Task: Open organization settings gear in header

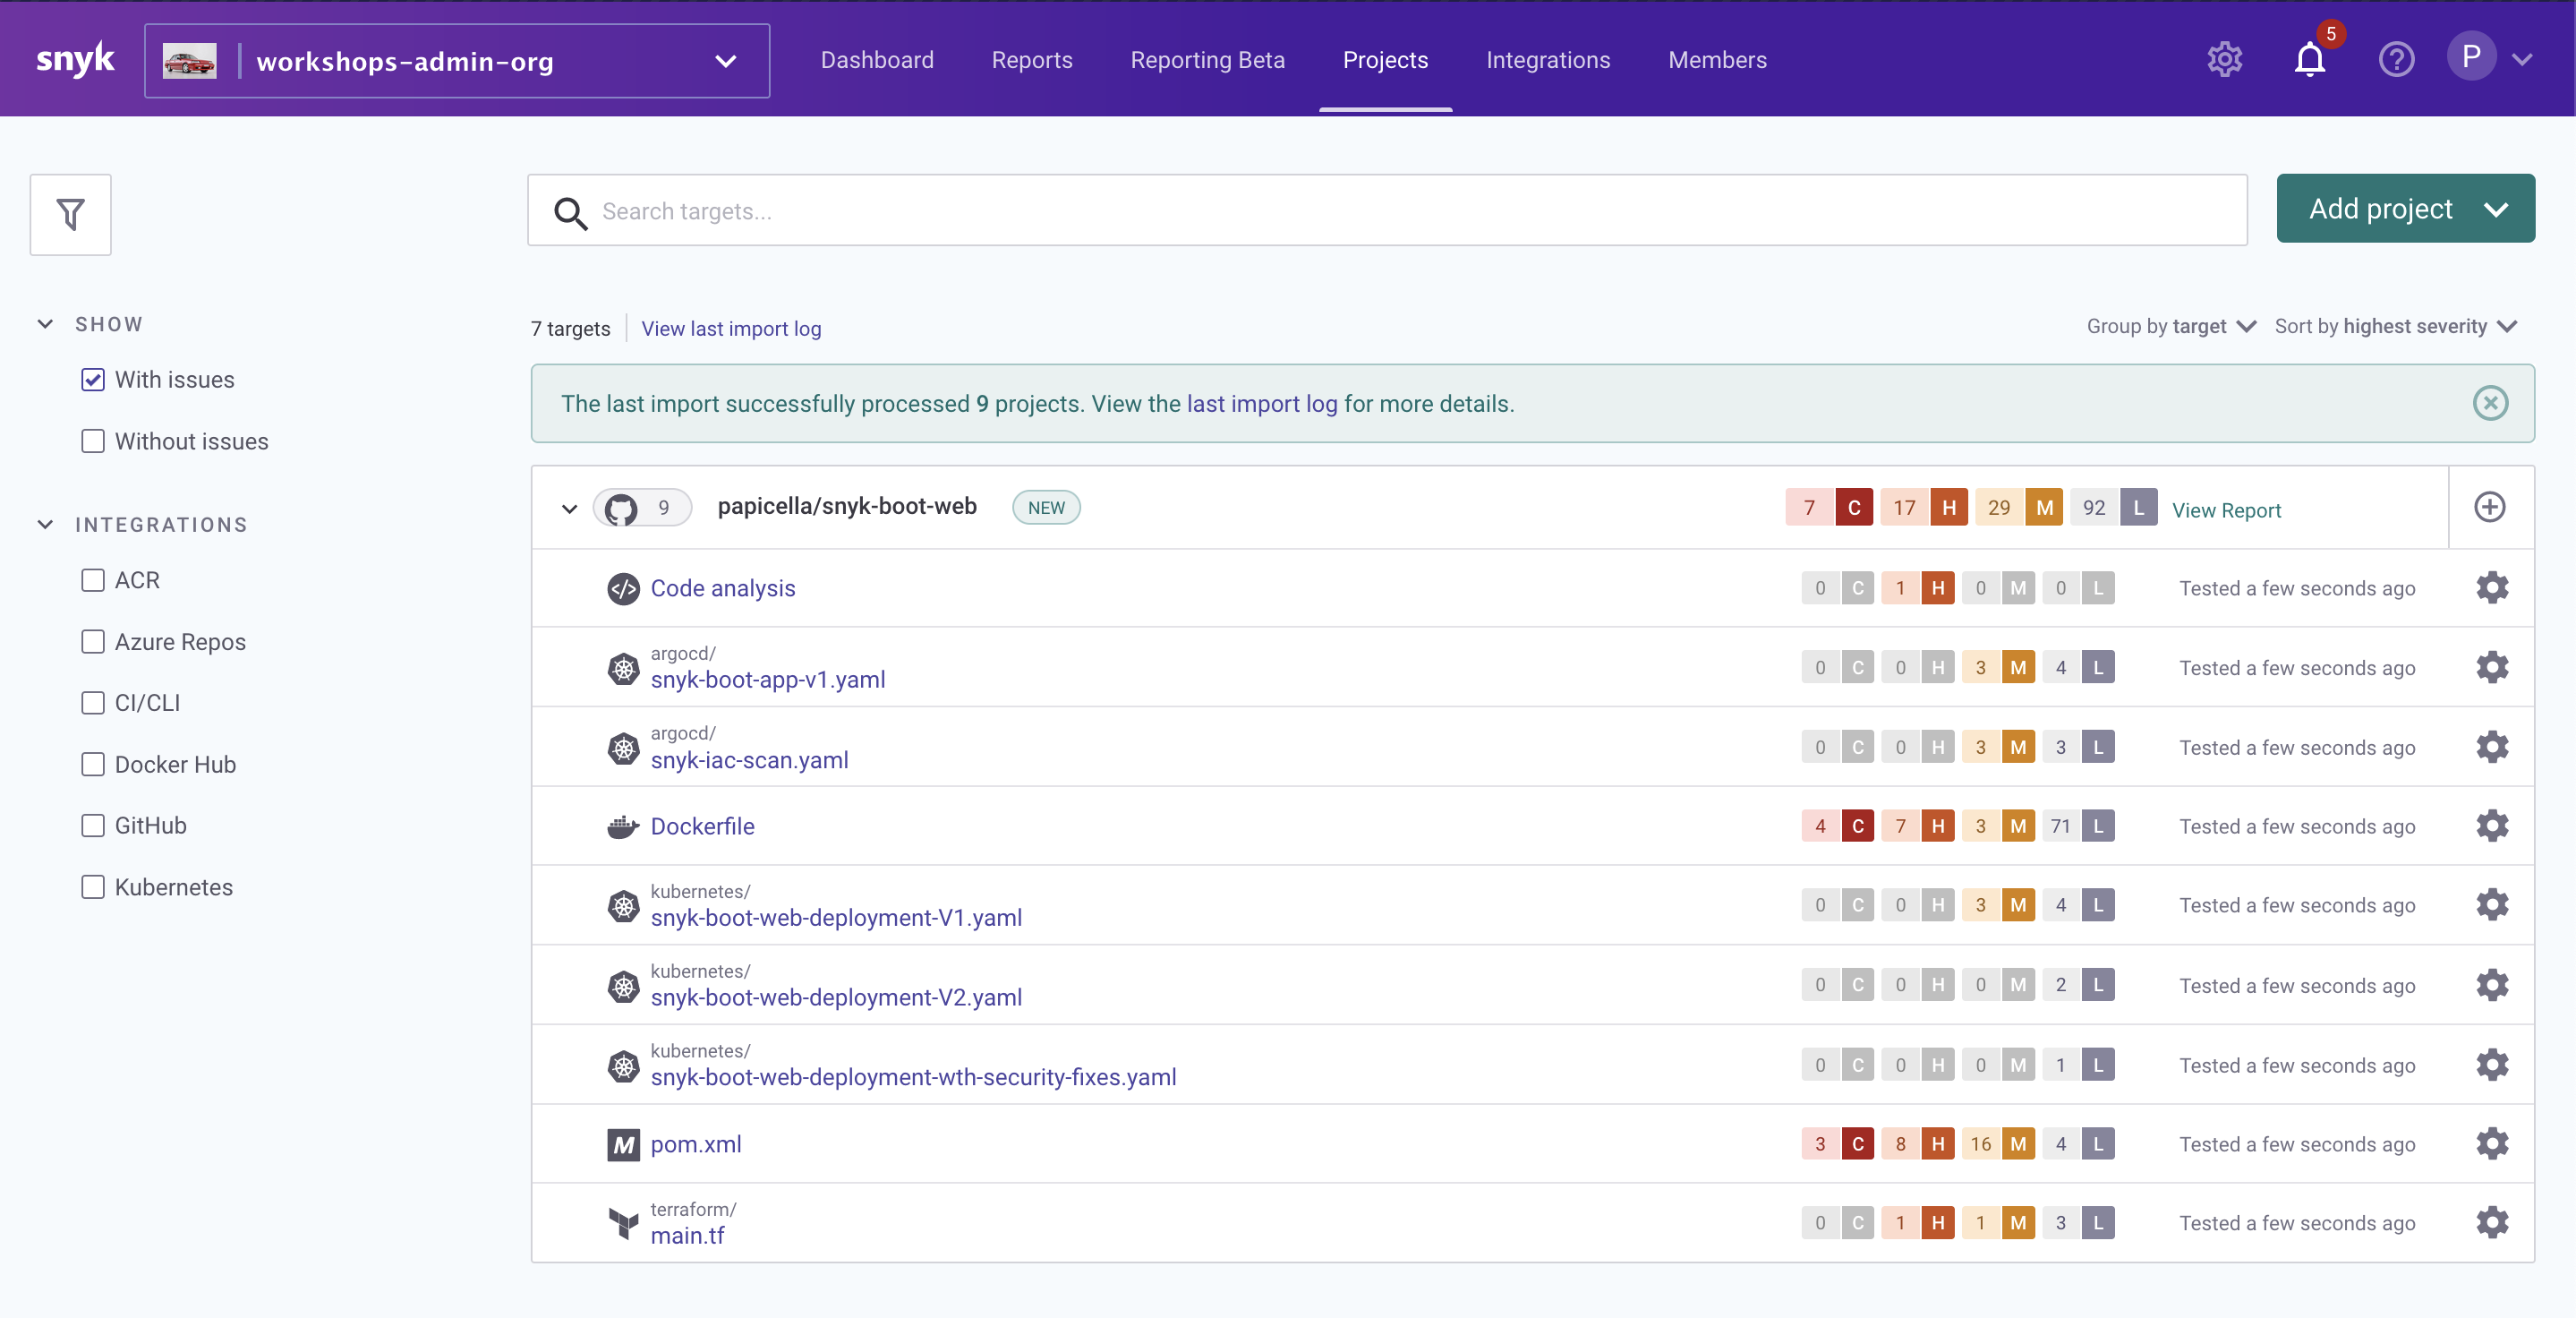Action: 2224,60
